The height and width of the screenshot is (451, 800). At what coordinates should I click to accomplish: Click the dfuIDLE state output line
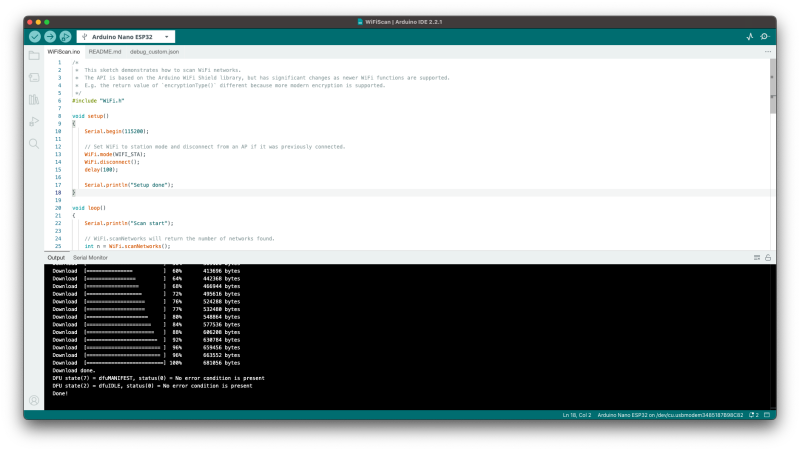pyautogui.click(x=152, y=386)
